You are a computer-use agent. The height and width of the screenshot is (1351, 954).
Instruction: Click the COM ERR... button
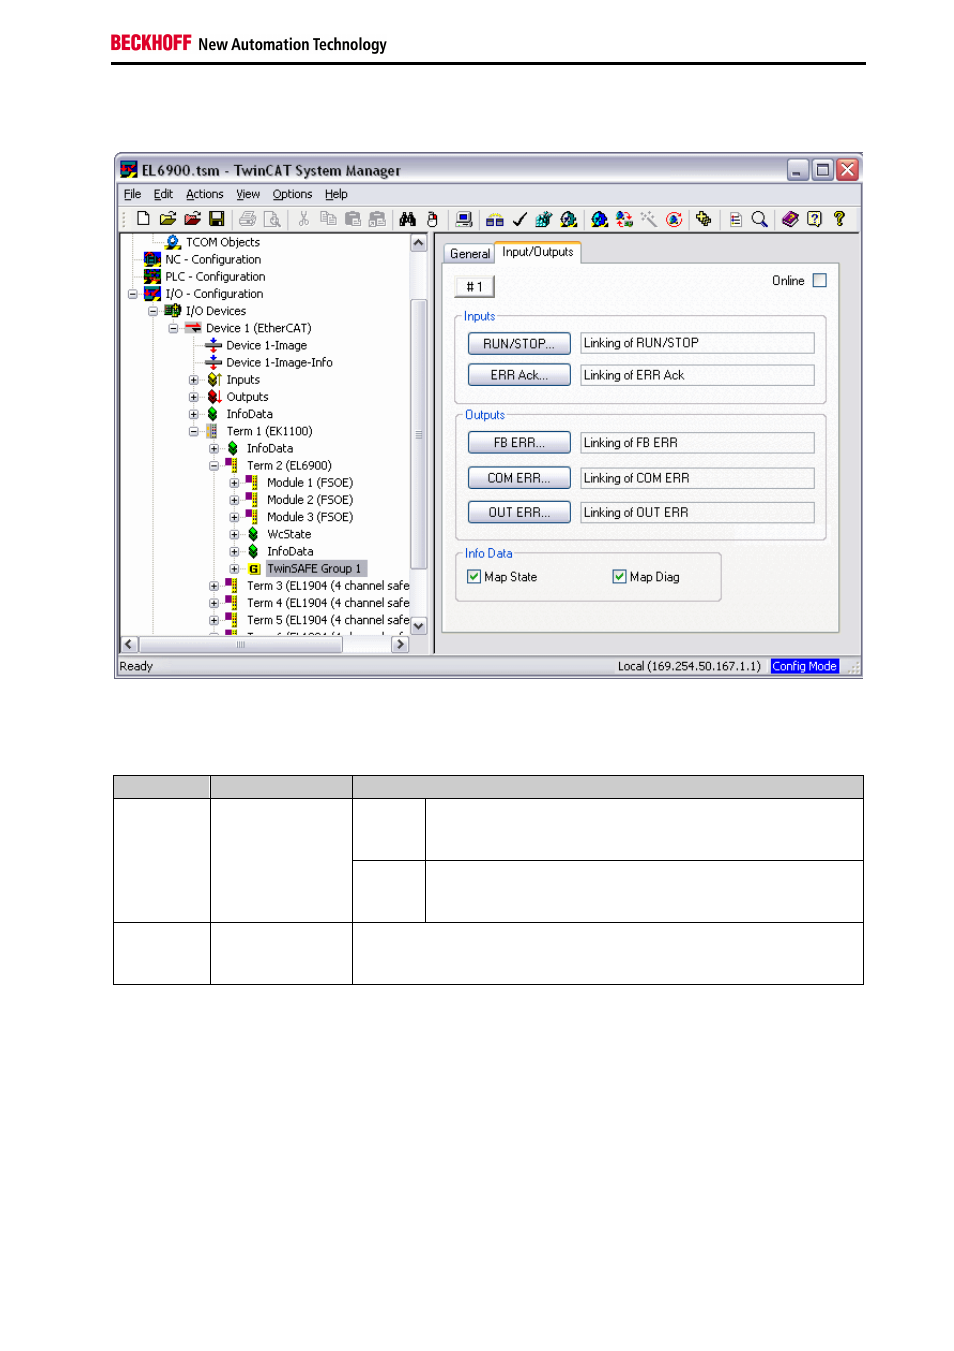(x=519, y=478)
